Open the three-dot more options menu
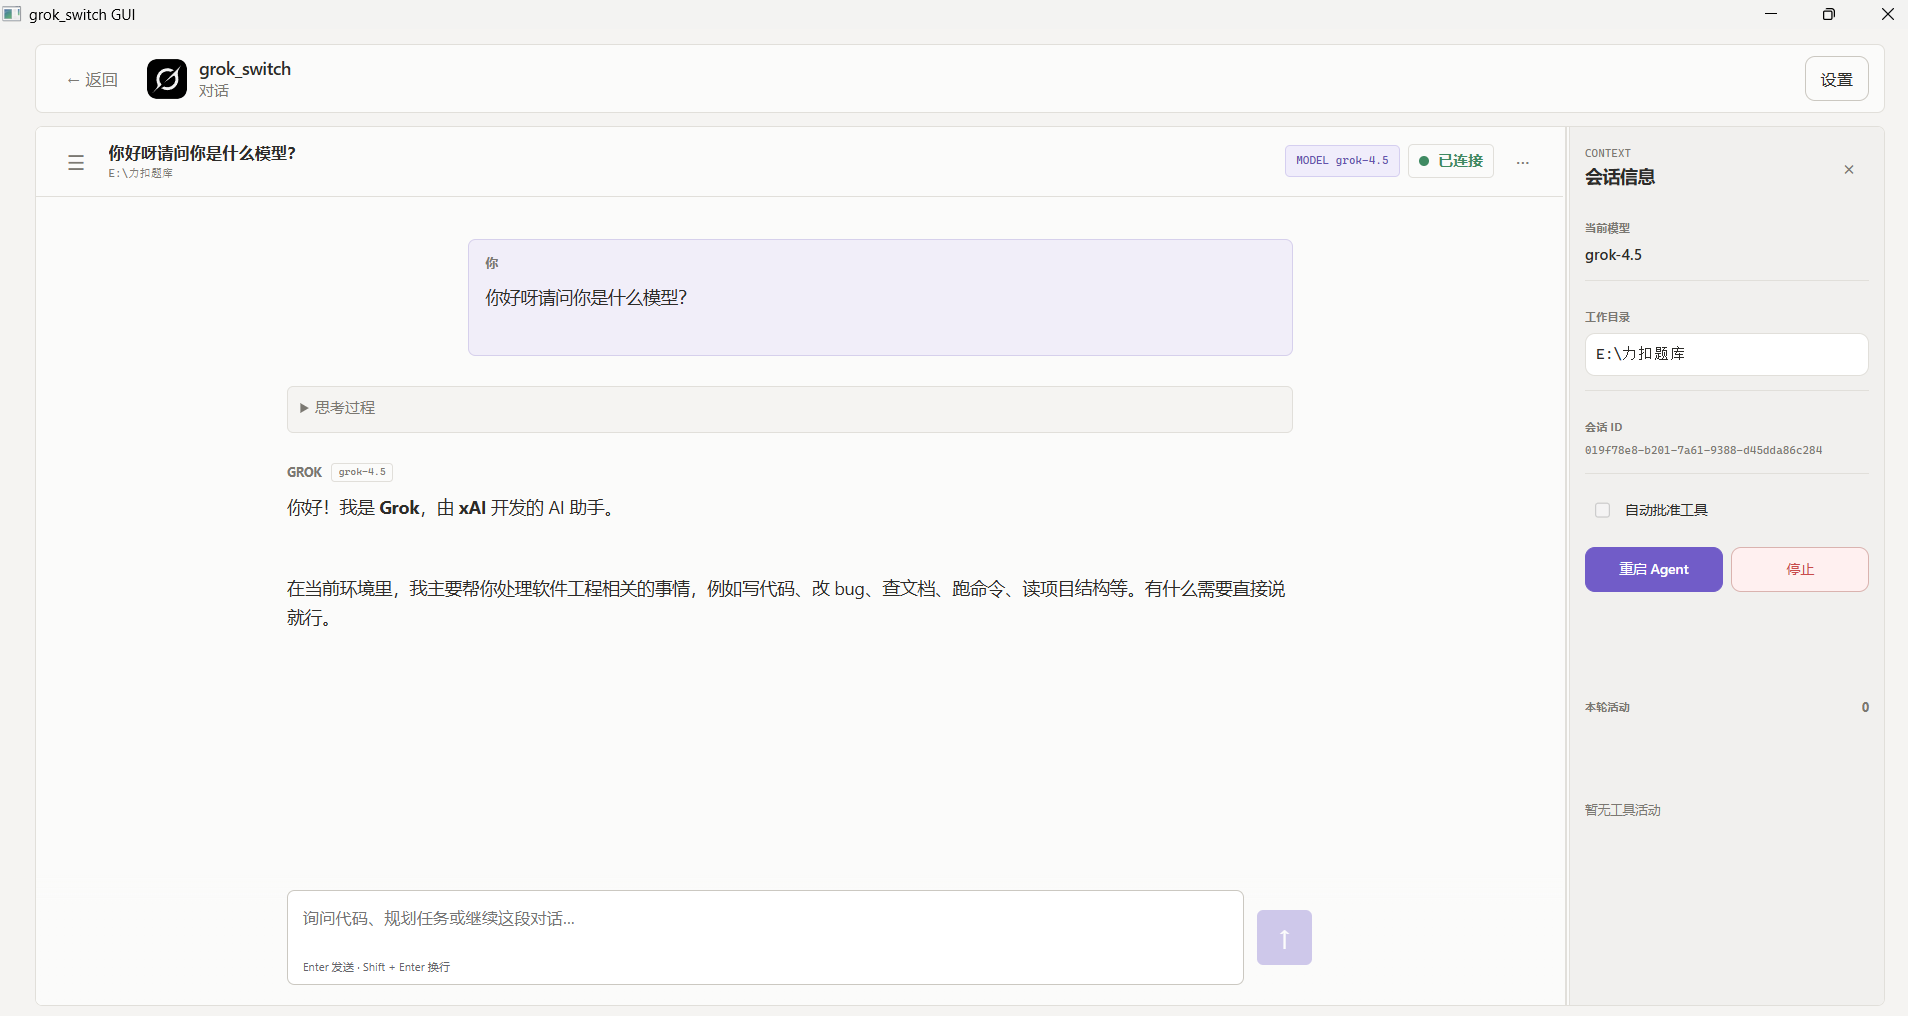Viewport: 1908px width, 1016px height. (x=1523, y=162)
